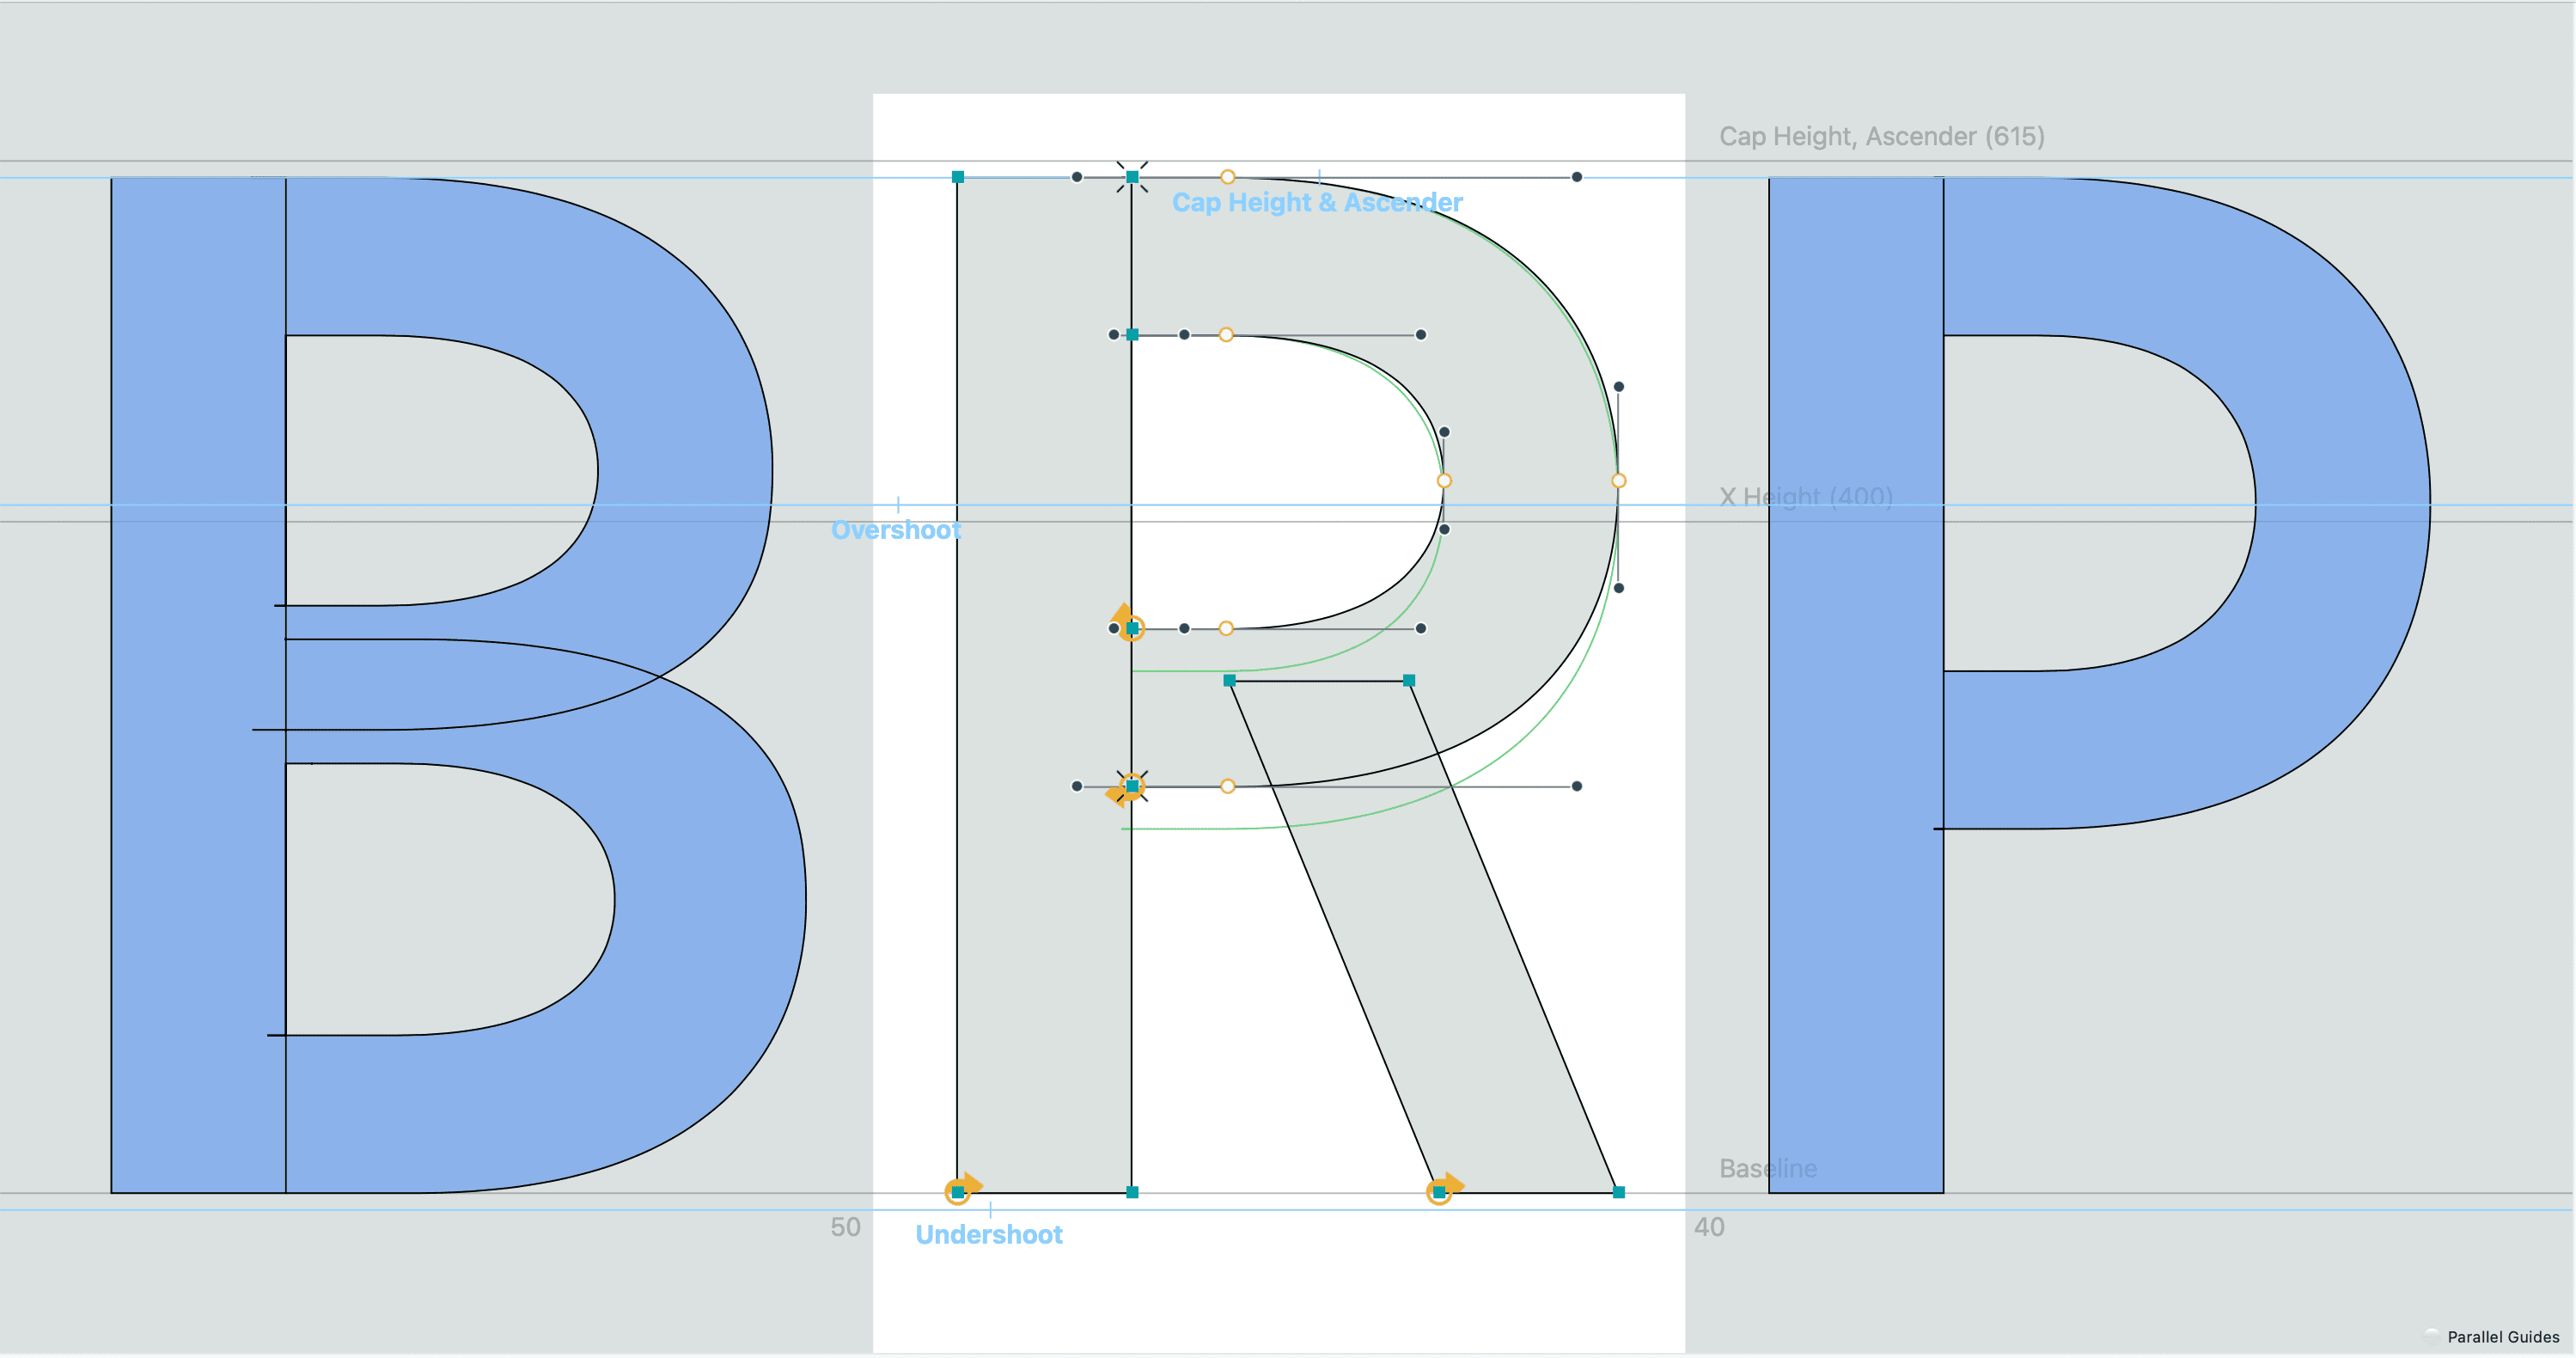2576x1358 pixels.
Task: Select the handle left of the bowl-stem junction node
Action: coord(1077,787)
